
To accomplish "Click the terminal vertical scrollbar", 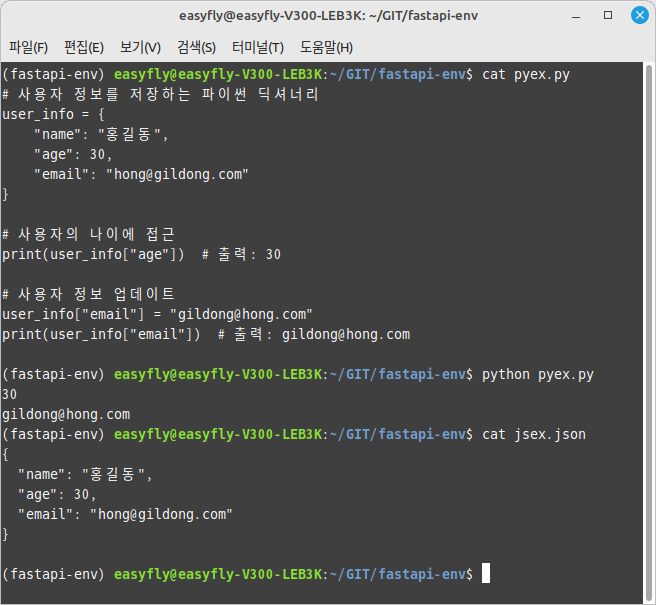I will coord(649,333).
